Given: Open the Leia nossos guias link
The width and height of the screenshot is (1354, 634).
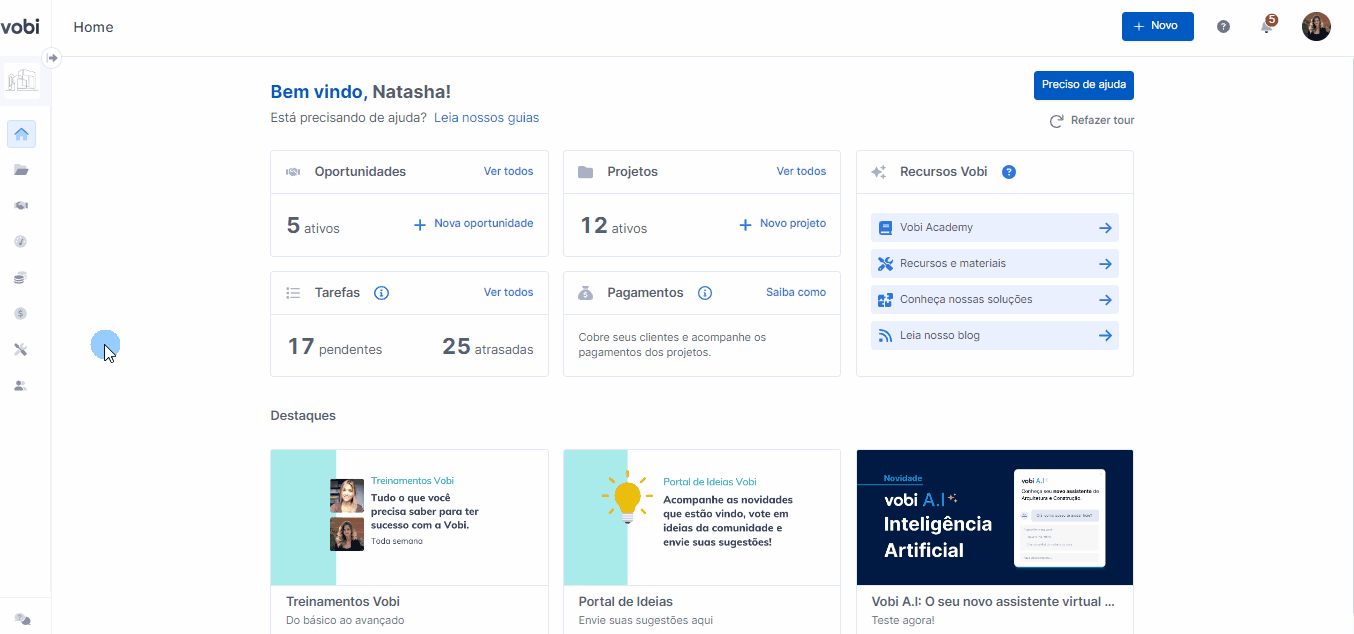Looking at the screenshot, I should click(486, 118).
